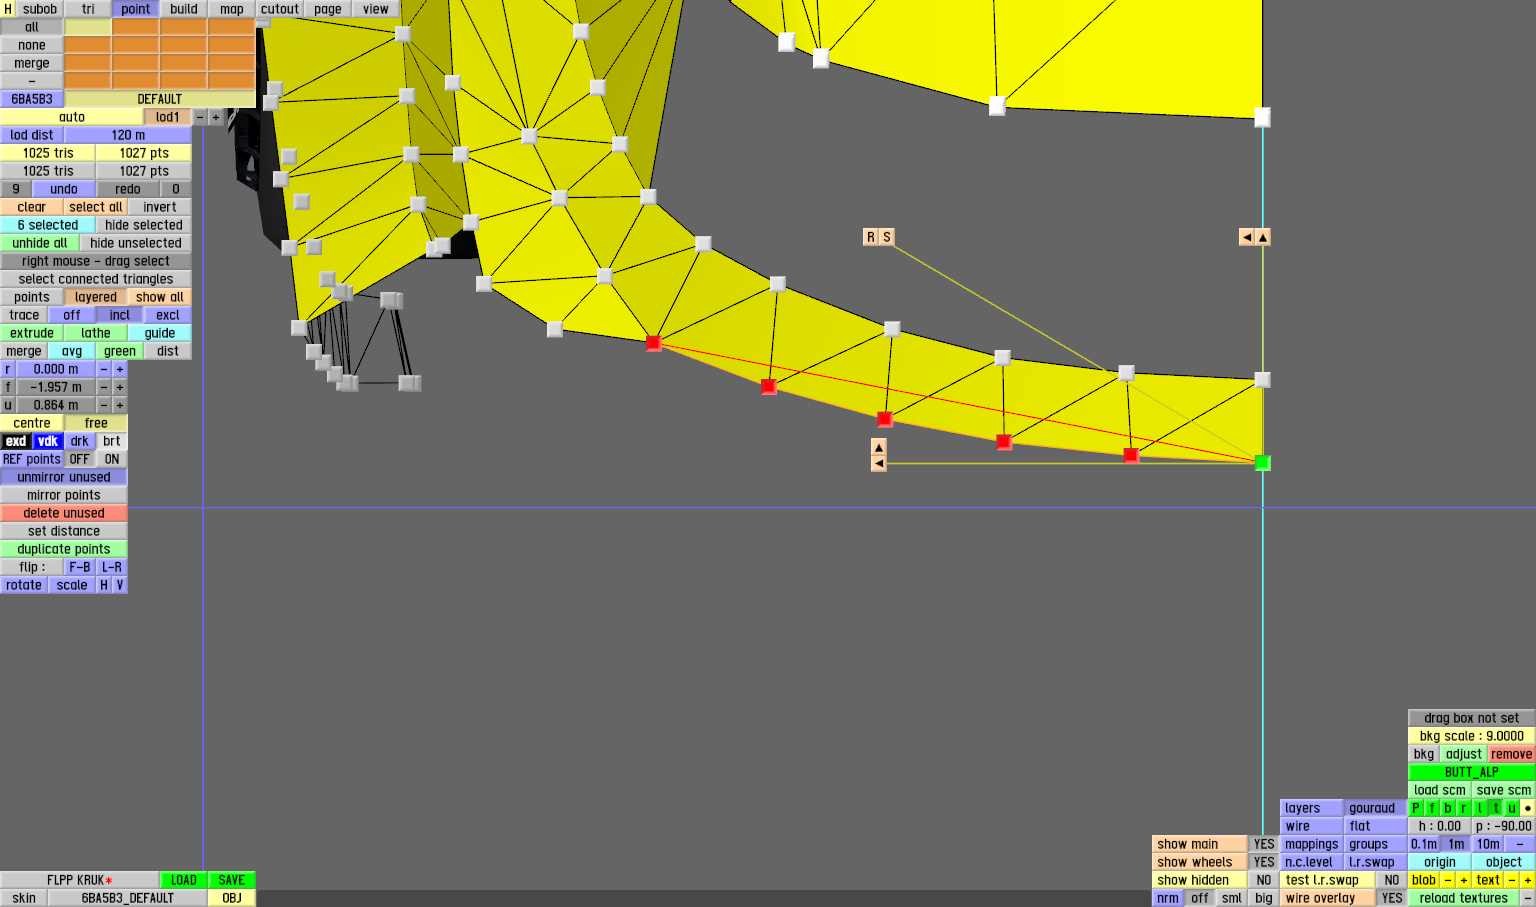The image size is (1536, 907).
Task: Click the undo button
Action: tap(64, 189)
